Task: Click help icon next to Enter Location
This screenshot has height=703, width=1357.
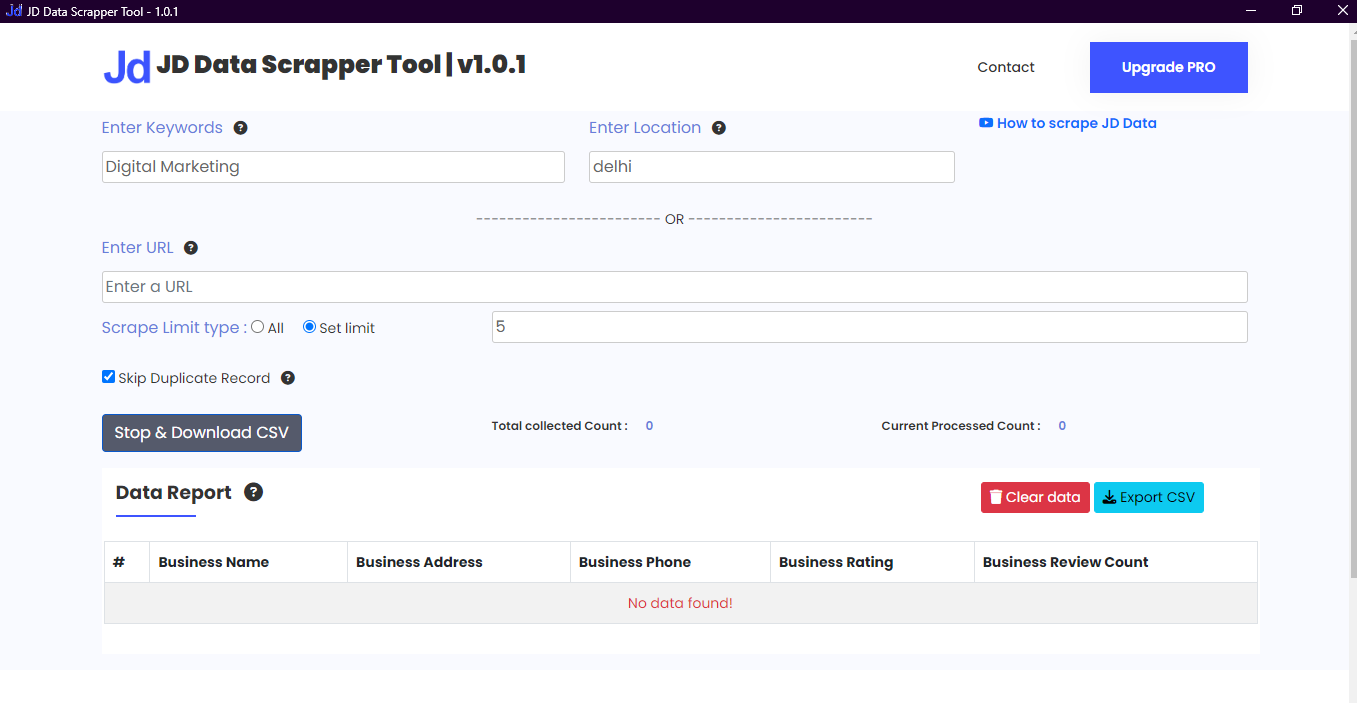Action: tap(719, 128)
